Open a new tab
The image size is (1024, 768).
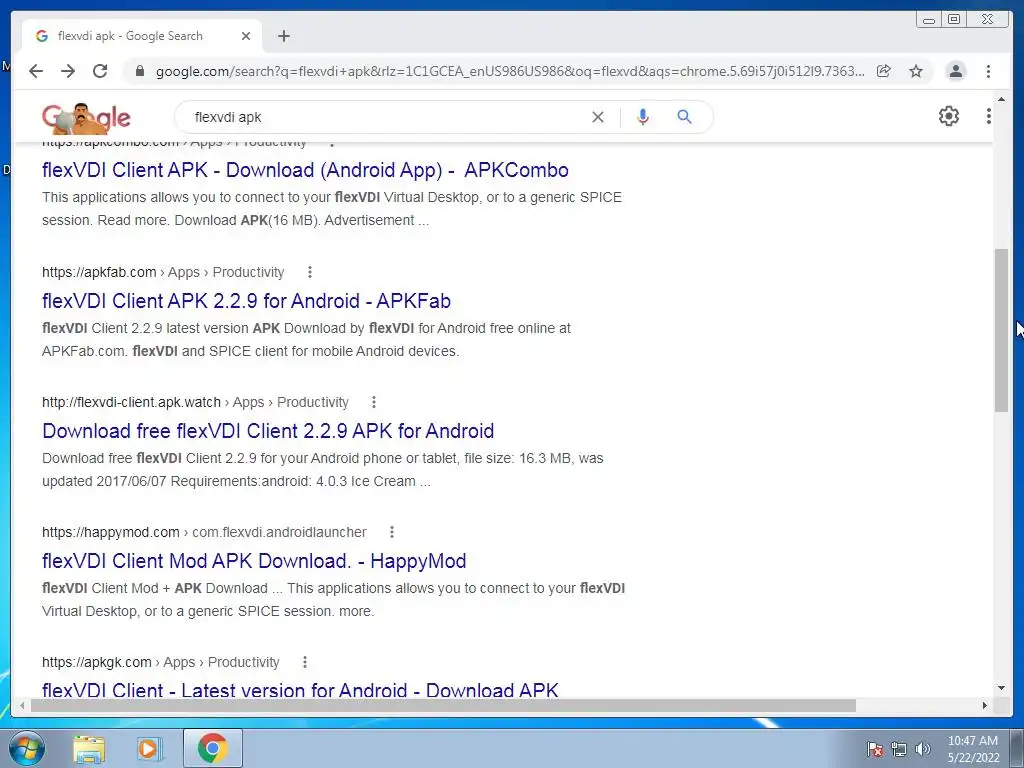(x=283, y=36)
